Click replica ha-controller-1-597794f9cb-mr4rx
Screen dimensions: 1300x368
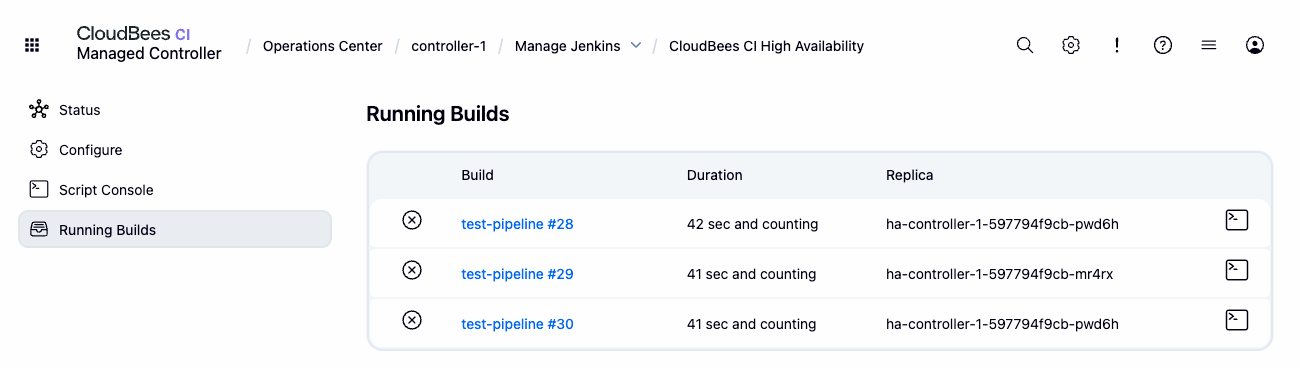1000,274
